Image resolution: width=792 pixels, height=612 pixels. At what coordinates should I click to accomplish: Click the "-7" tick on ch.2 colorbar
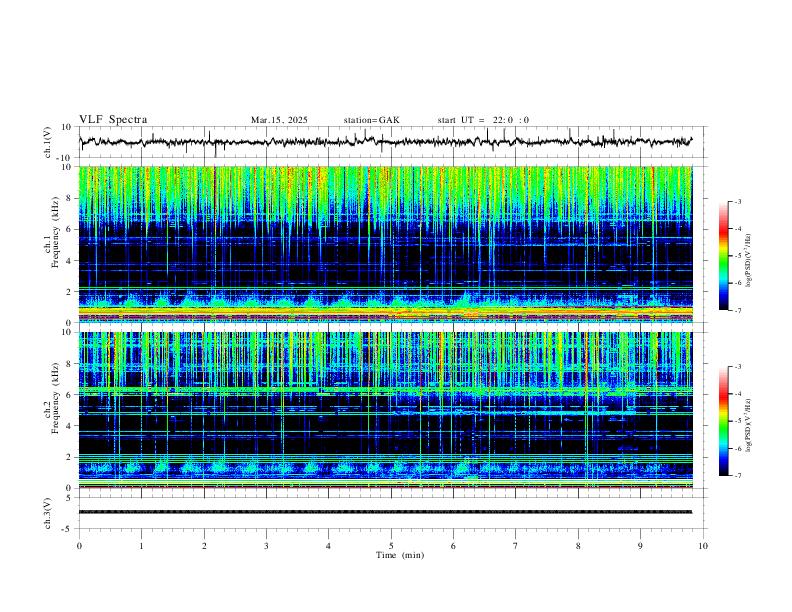click(738, 476)
